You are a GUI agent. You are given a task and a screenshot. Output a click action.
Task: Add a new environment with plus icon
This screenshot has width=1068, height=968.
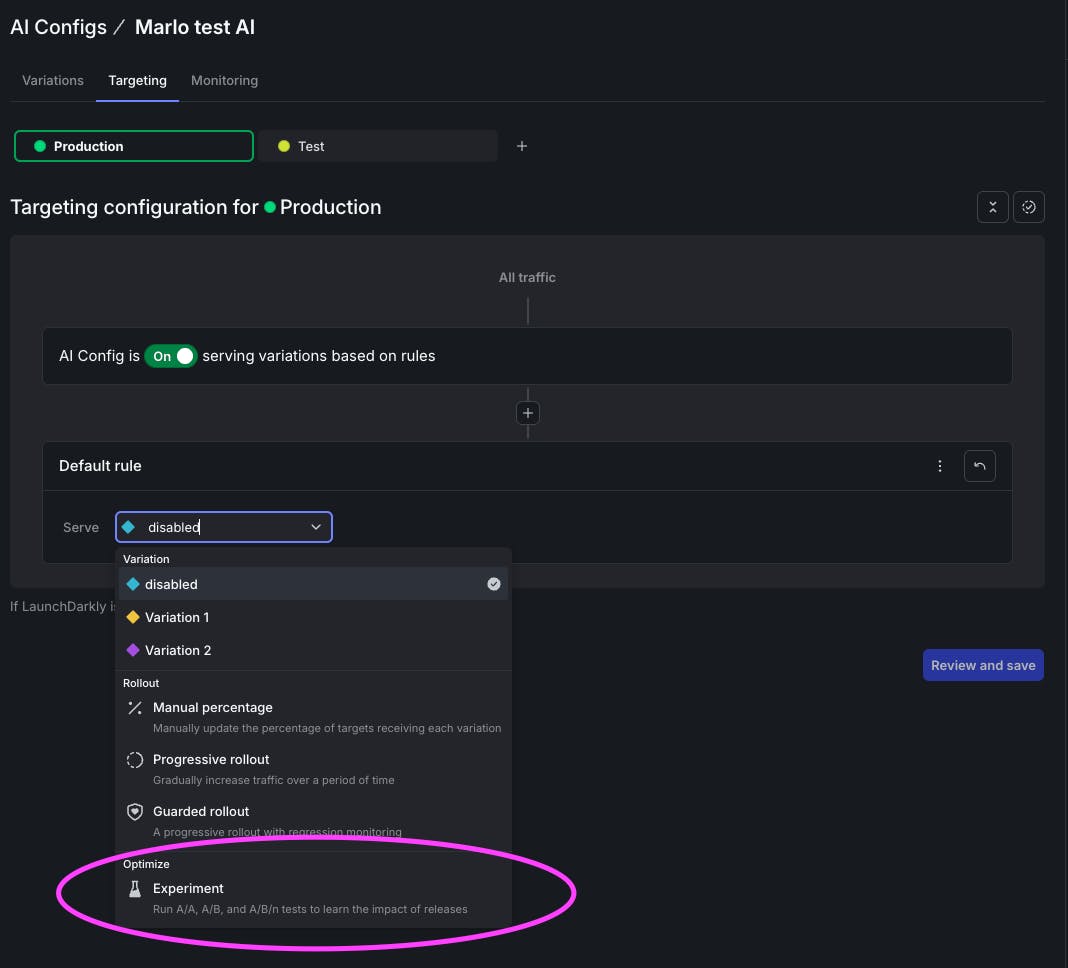(x=521, y=146)
